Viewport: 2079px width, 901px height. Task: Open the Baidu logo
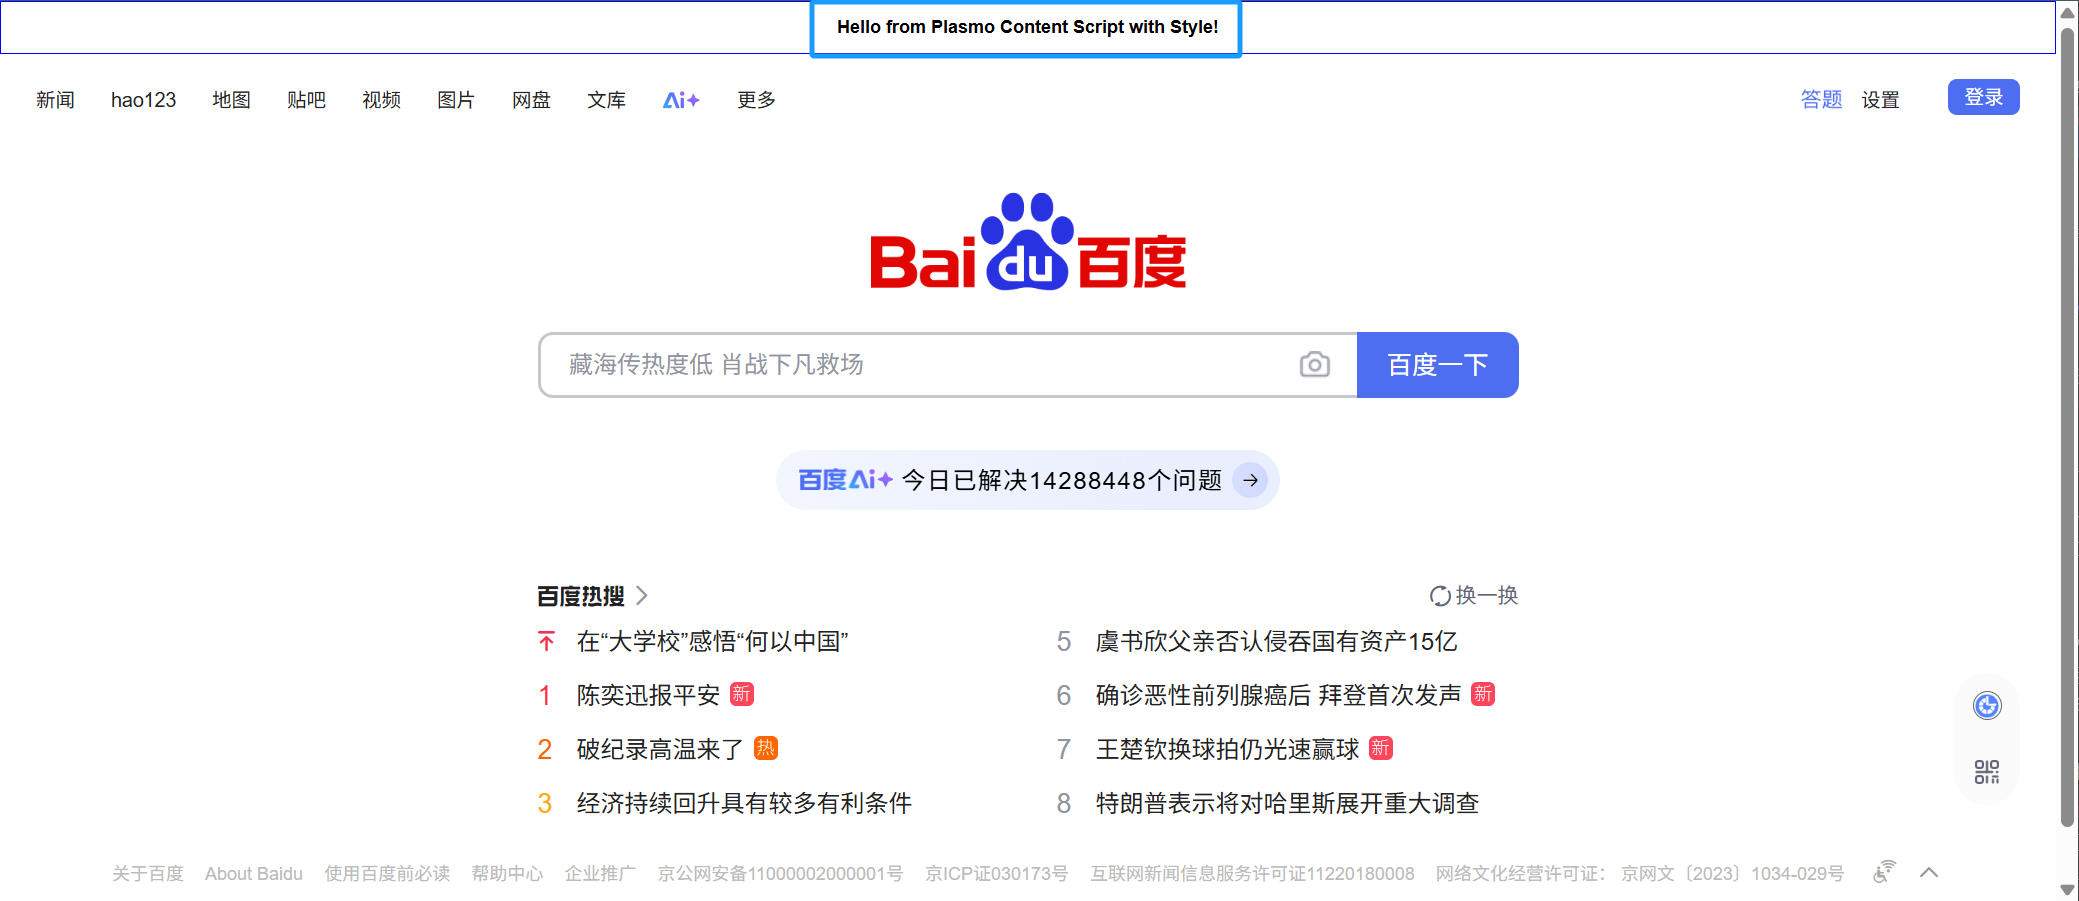pyautogui.click(x=1028, y=241)
